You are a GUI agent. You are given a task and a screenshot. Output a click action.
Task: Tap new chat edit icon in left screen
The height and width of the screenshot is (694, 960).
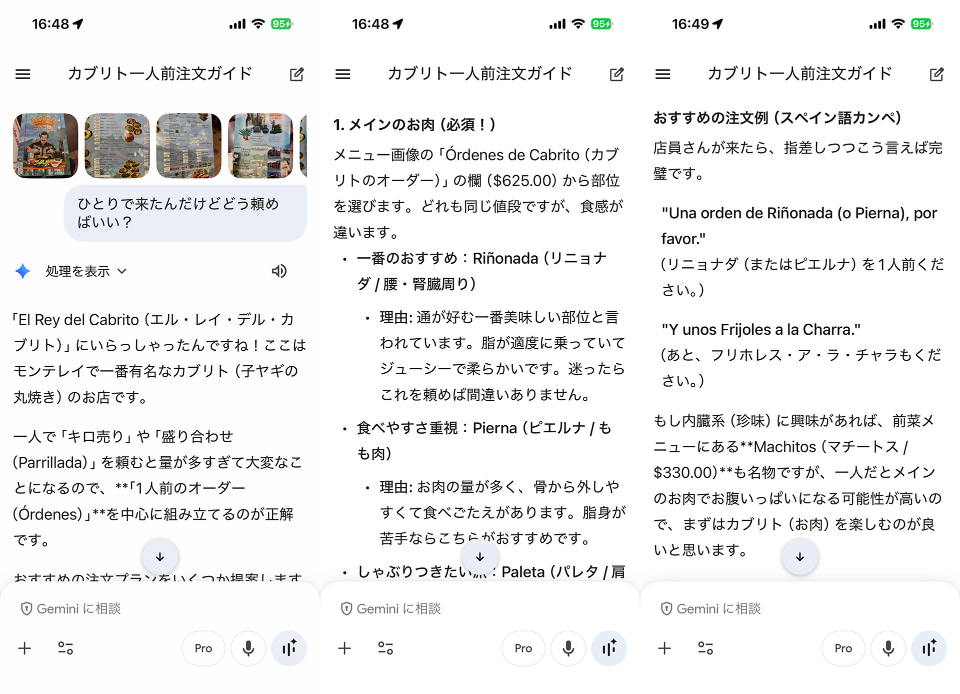tap(297, 74)
